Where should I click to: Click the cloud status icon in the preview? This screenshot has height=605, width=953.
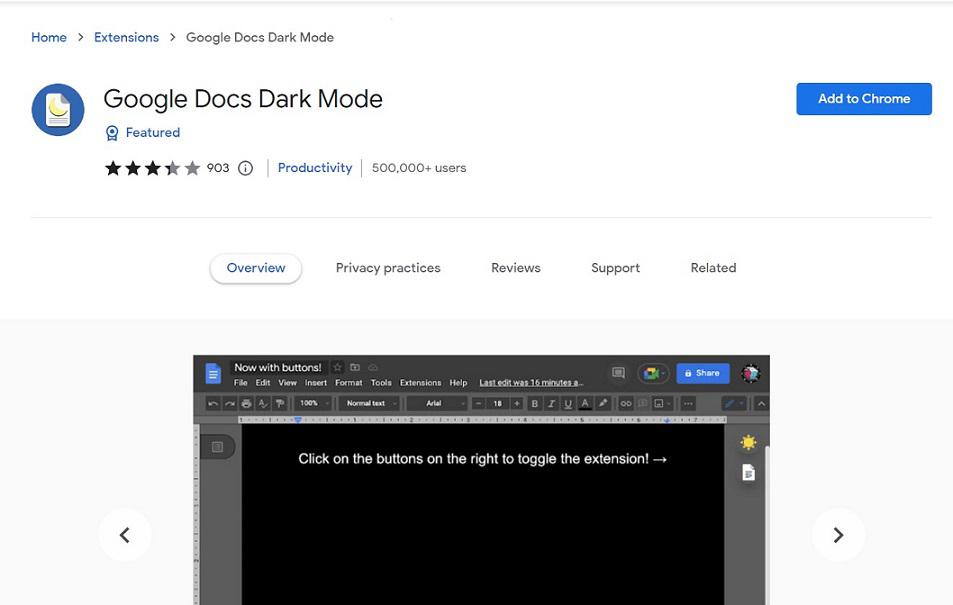[x=373, y=367]
